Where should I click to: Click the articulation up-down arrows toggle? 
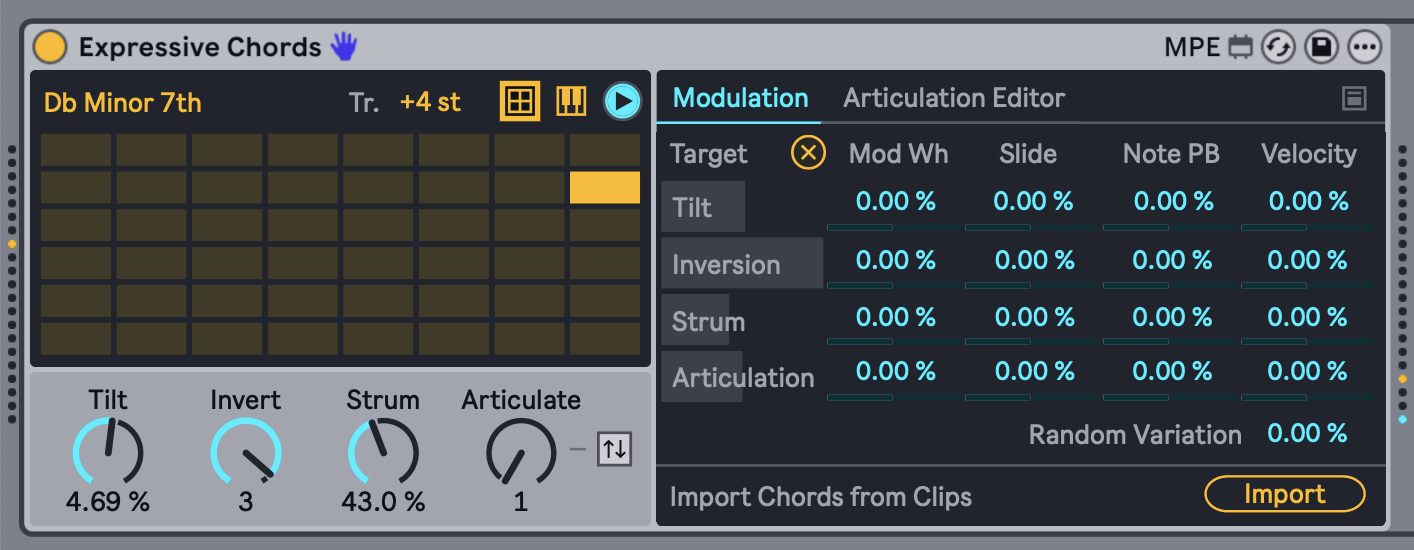(614, 449)
